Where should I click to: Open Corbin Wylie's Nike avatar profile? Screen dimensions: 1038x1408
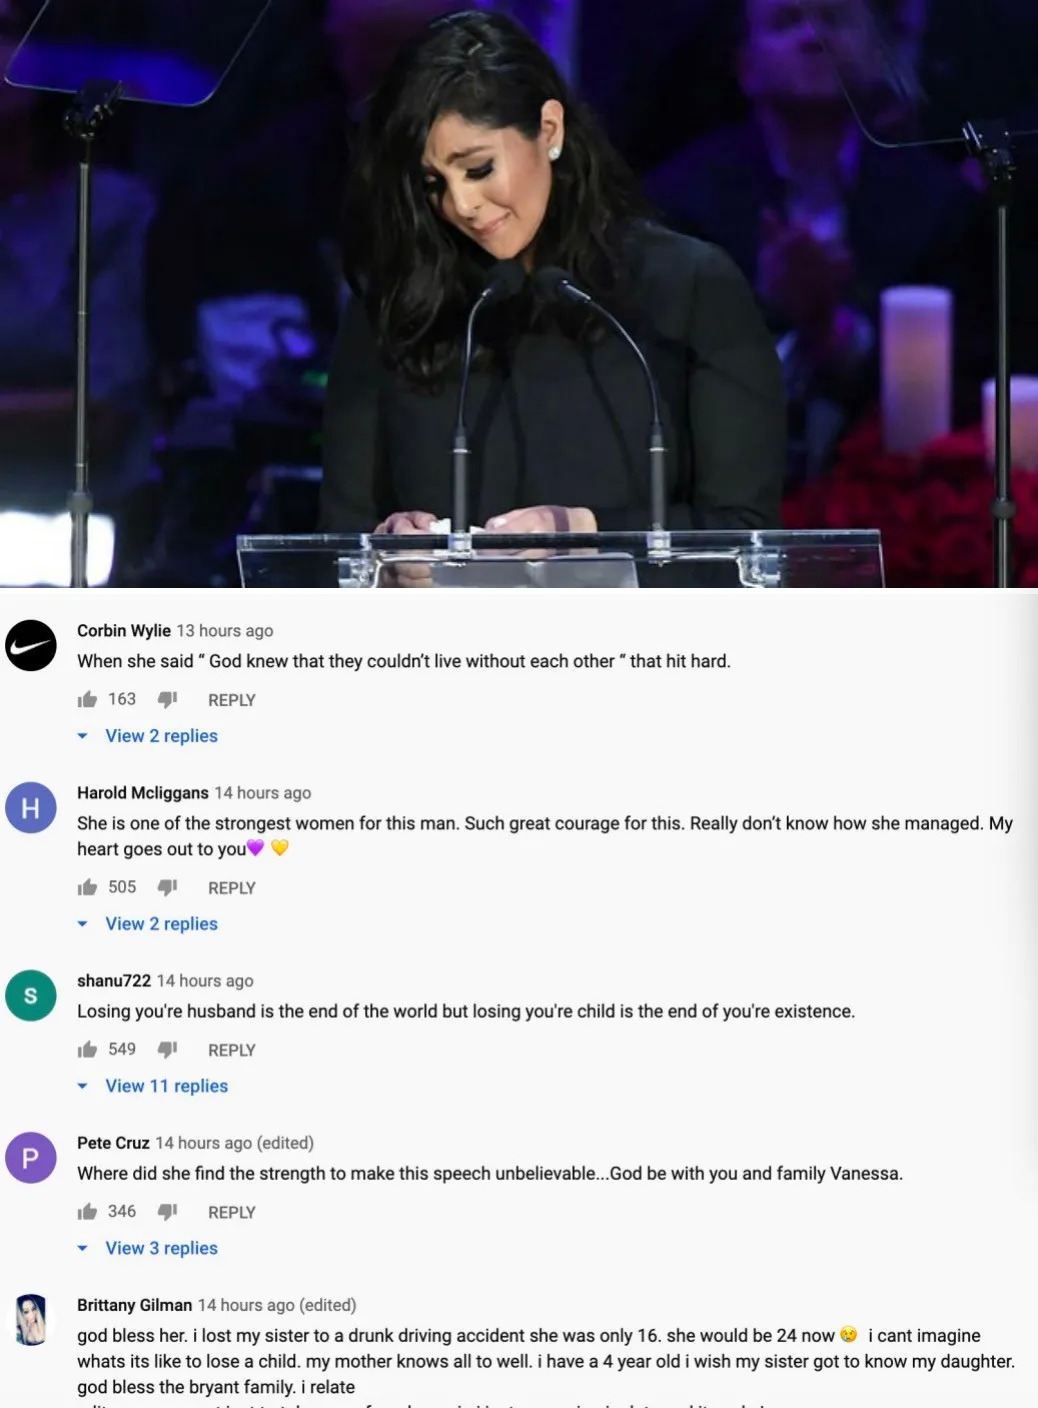tap(31, 645)
